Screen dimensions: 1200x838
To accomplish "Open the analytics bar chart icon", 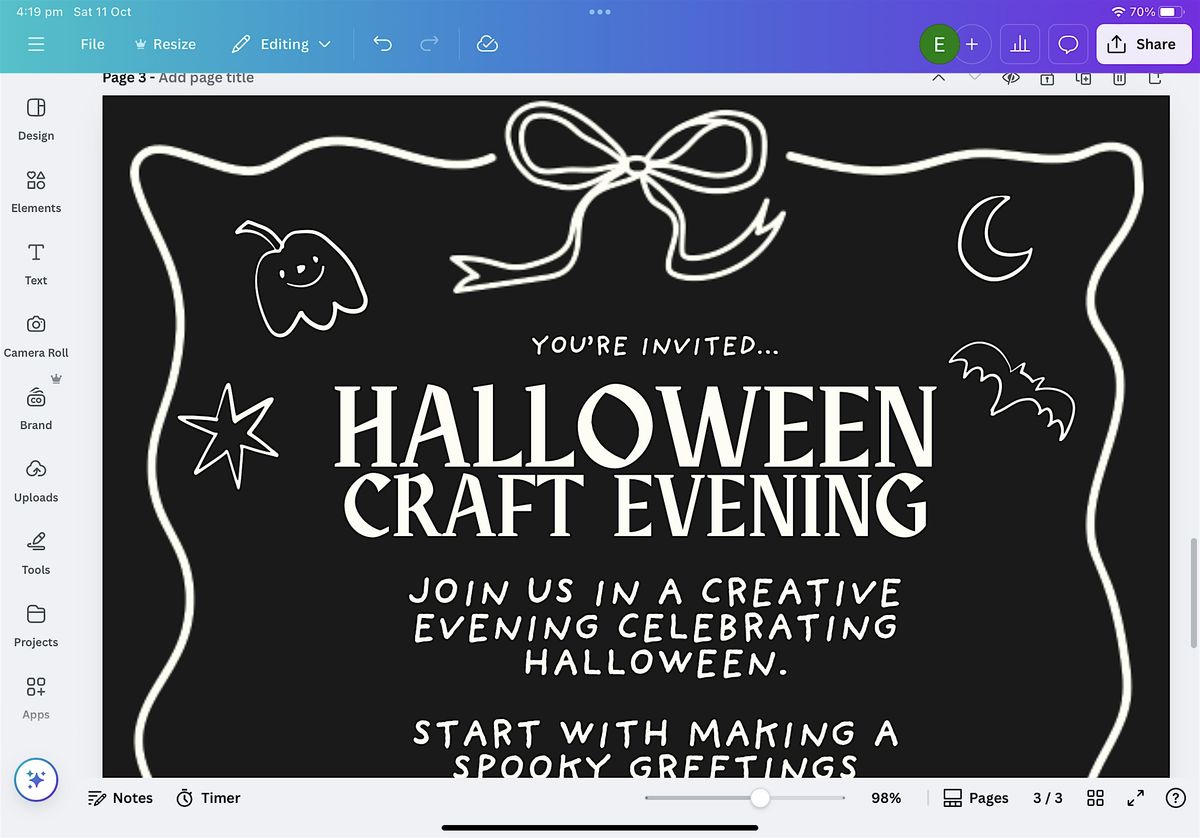I will click(1020, 44).
